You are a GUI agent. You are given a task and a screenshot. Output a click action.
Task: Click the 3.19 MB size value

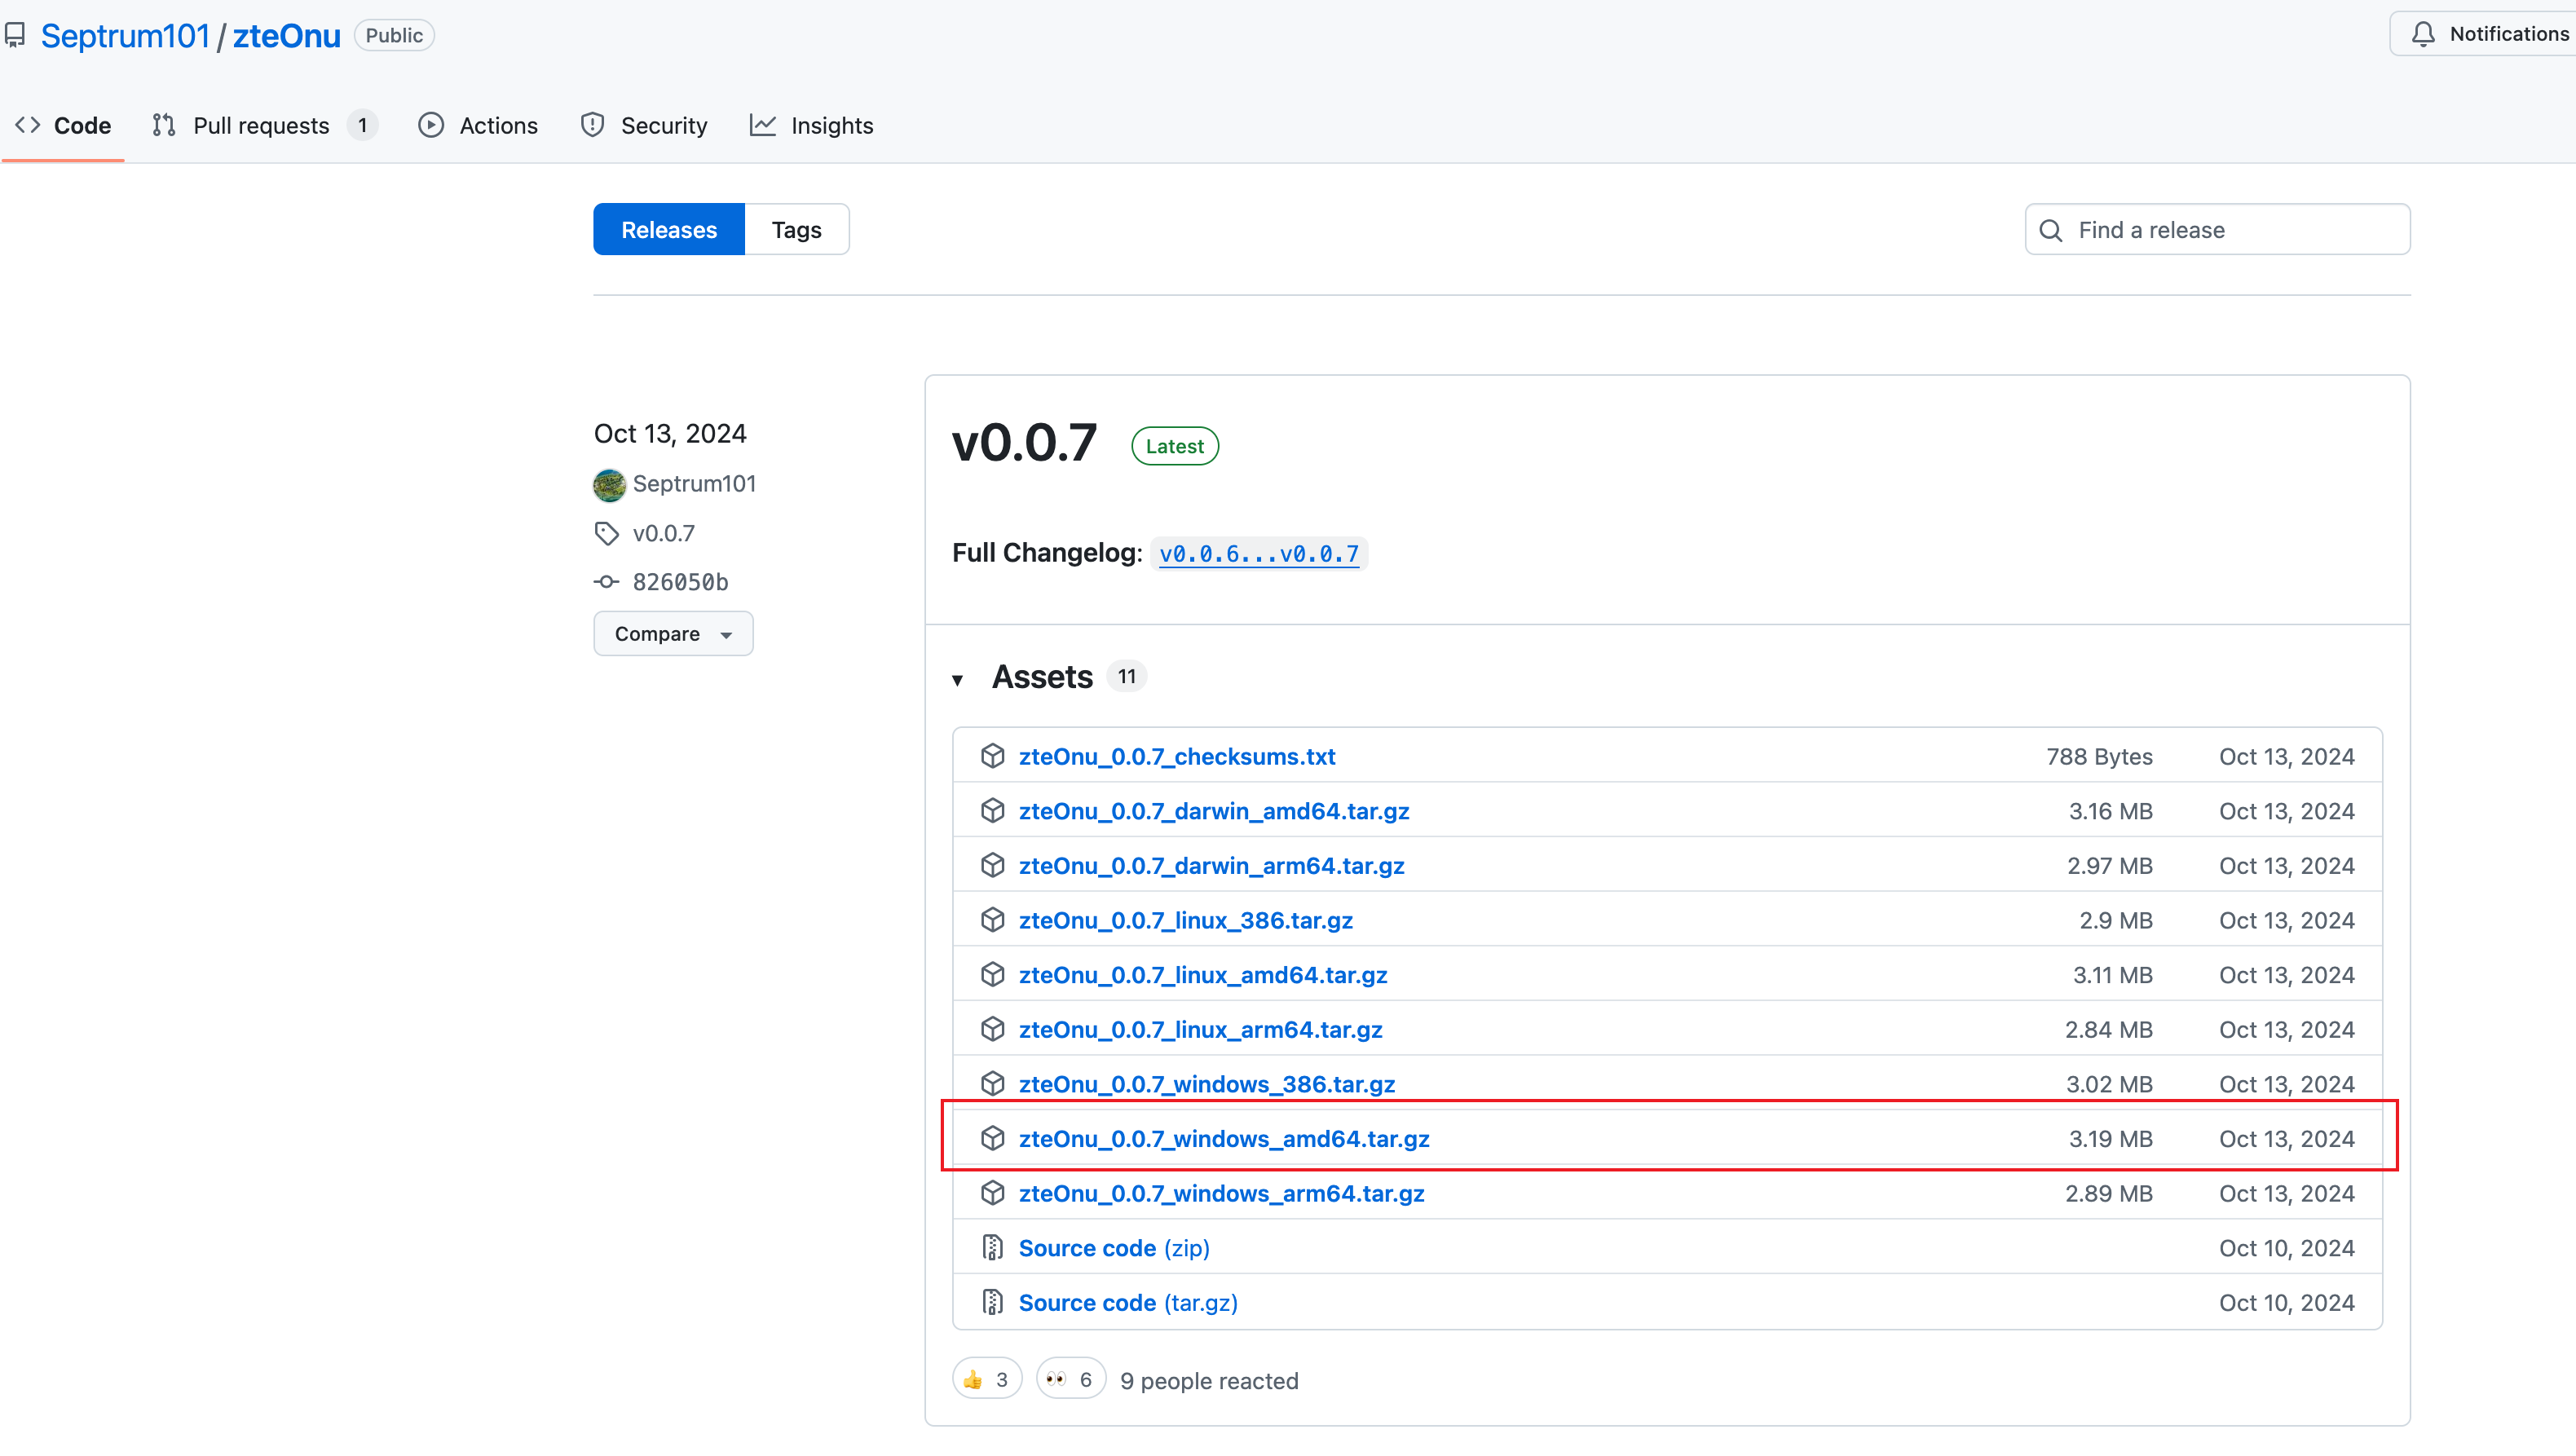click(x=2111, y=1140)
